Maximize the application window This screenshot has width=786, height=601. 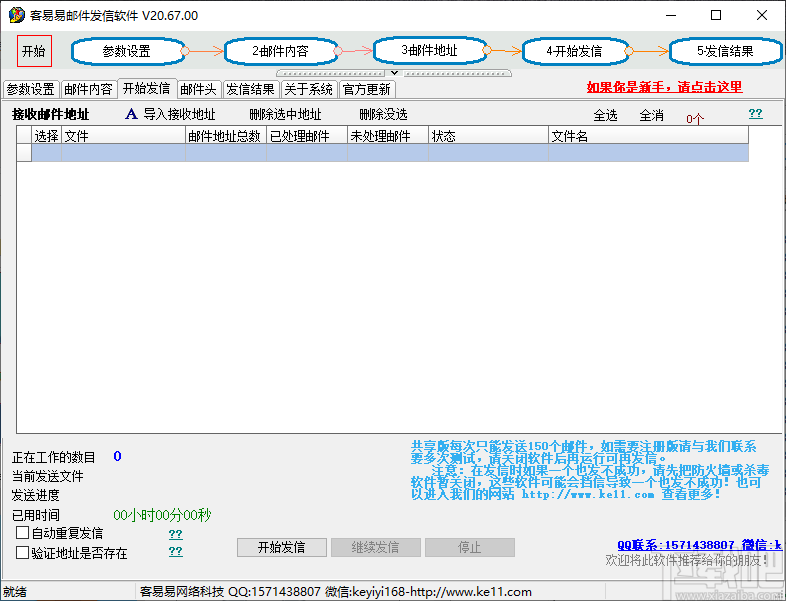coord(716,16)
